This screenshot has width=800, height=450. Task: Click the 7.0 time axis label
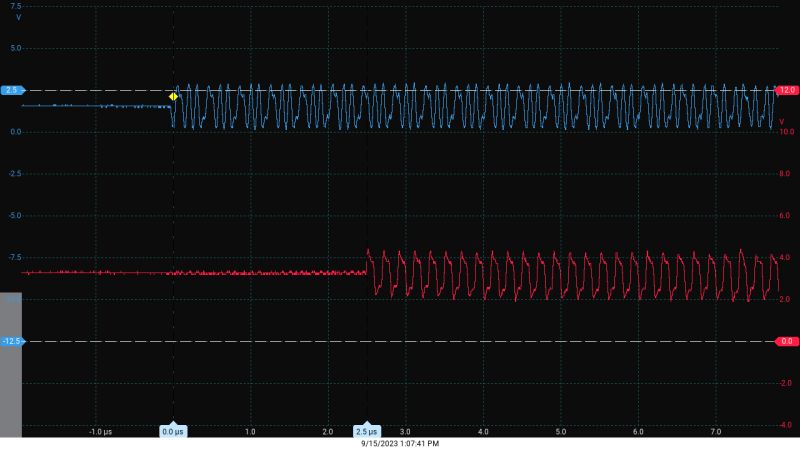pyautogui.click(x=715, y=432)
